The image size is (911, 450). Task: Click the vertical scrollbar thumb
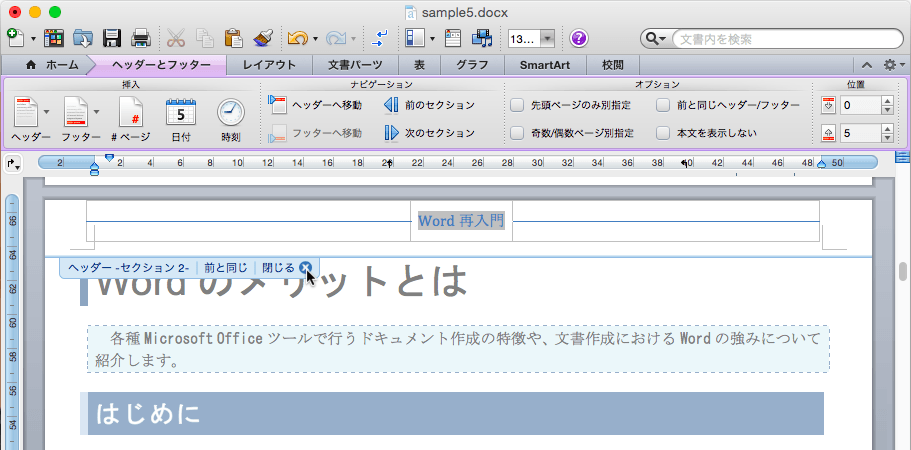click(903, 271)
